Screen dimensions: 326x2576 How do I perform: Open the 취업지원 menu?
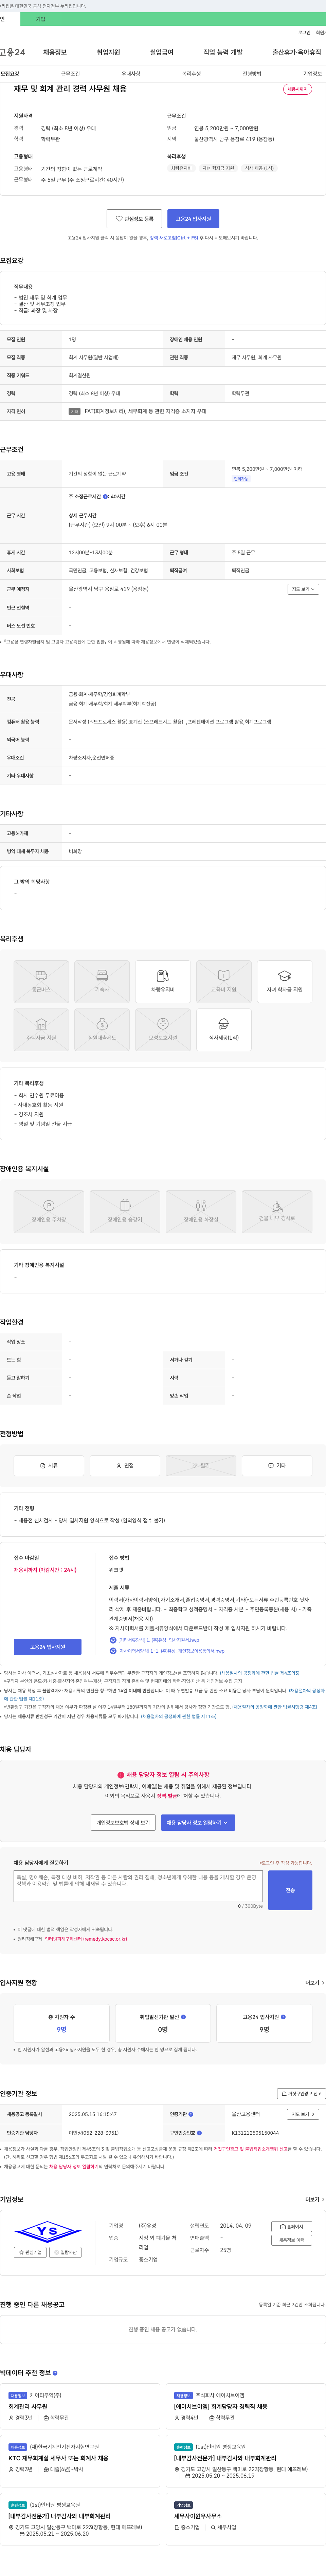pos(108,52)
